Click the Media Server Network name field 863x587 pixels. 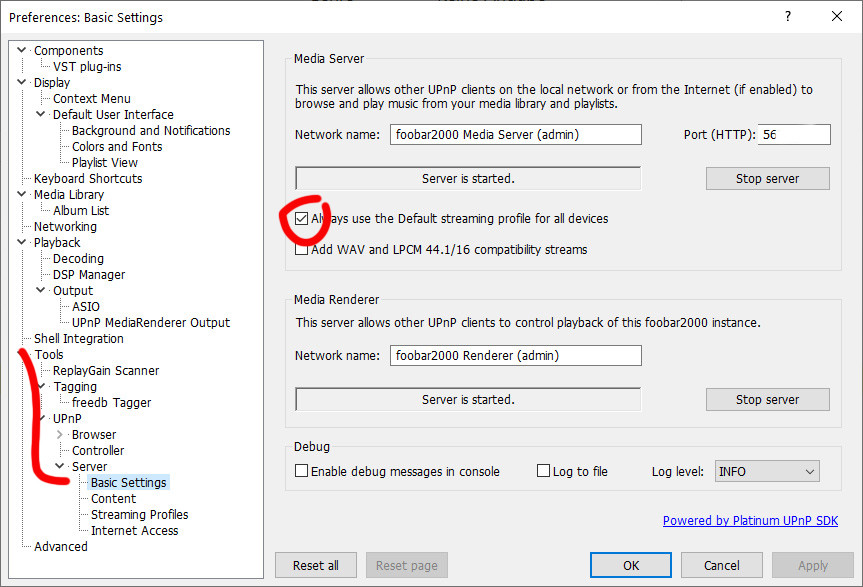tap(515, 135)
